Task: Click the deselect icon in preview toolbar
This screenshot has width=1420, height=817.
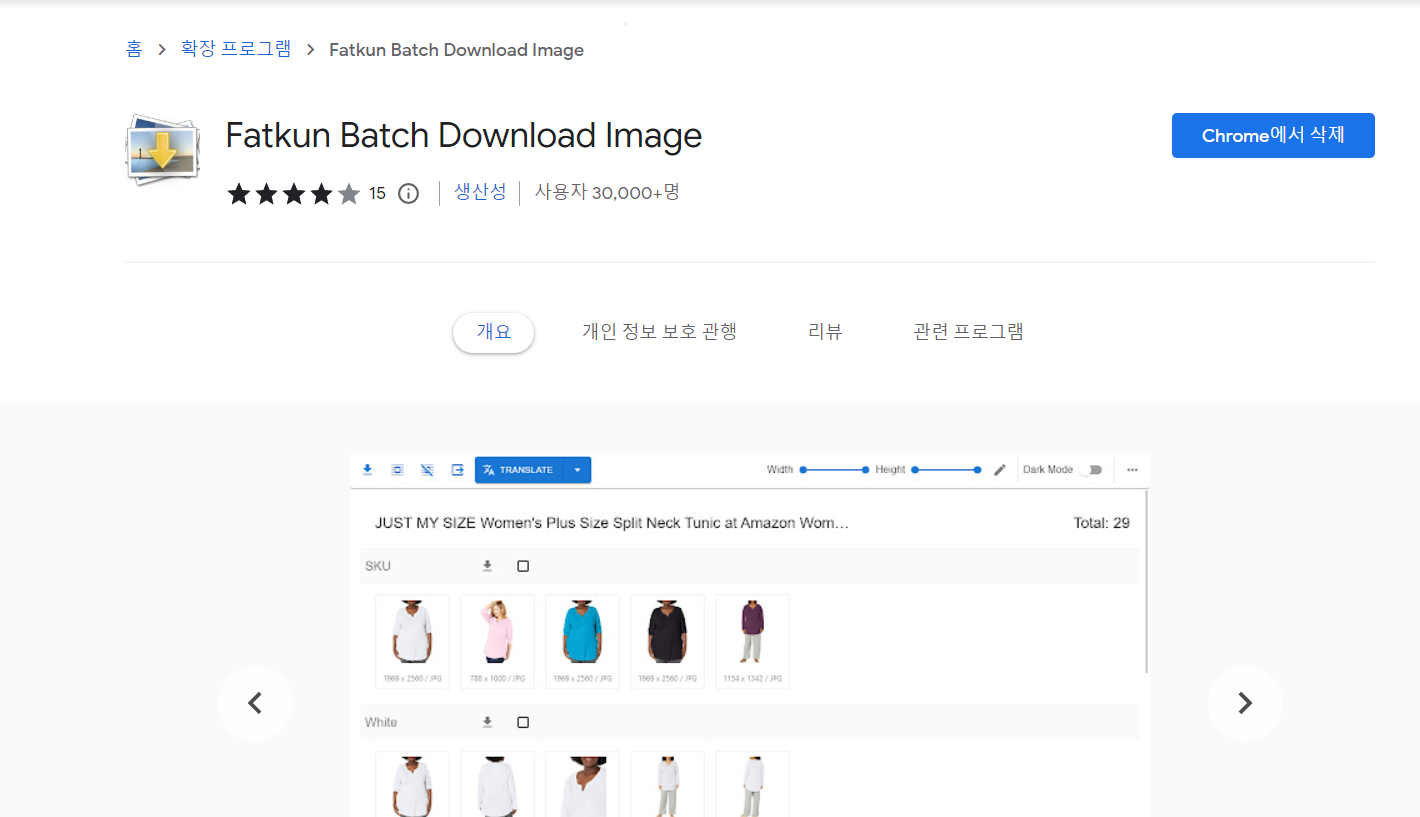Action: pos(427,469)
